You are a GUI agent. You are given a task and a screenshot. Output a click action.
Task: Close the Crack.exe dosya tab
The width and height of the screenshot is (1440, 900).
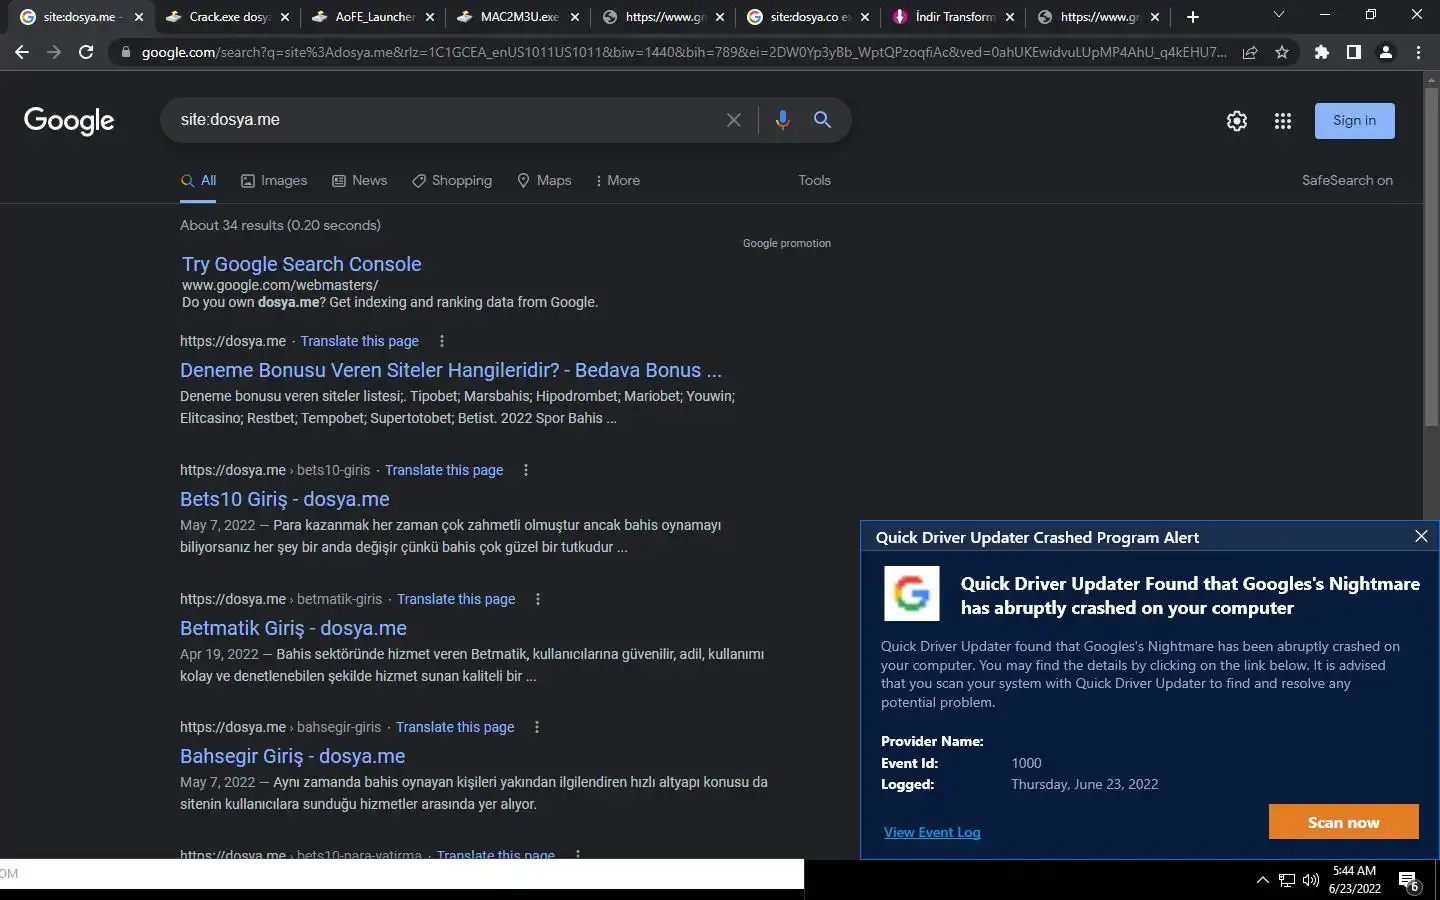(x=285, y=17)
